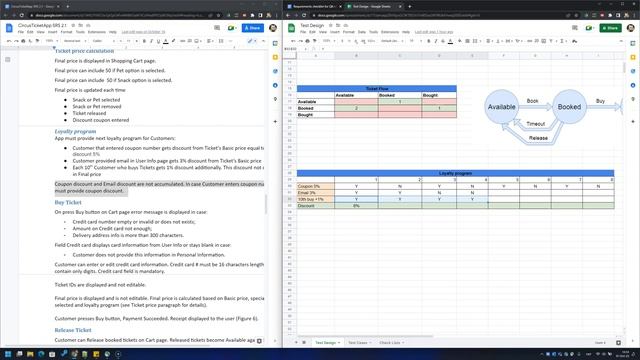
Task: Open Format menu in Google Docs
Action: [x=66, y=32]
